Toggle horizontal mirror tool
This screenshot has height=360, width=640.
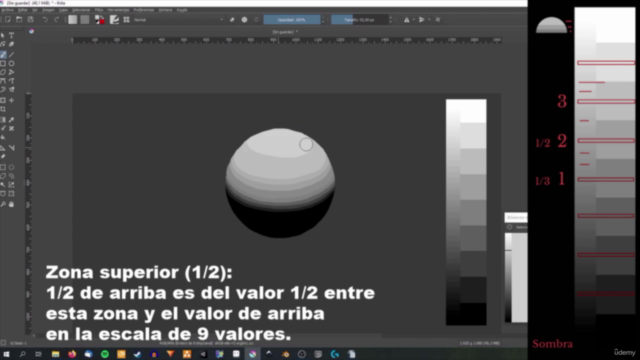tap(407, 20)
